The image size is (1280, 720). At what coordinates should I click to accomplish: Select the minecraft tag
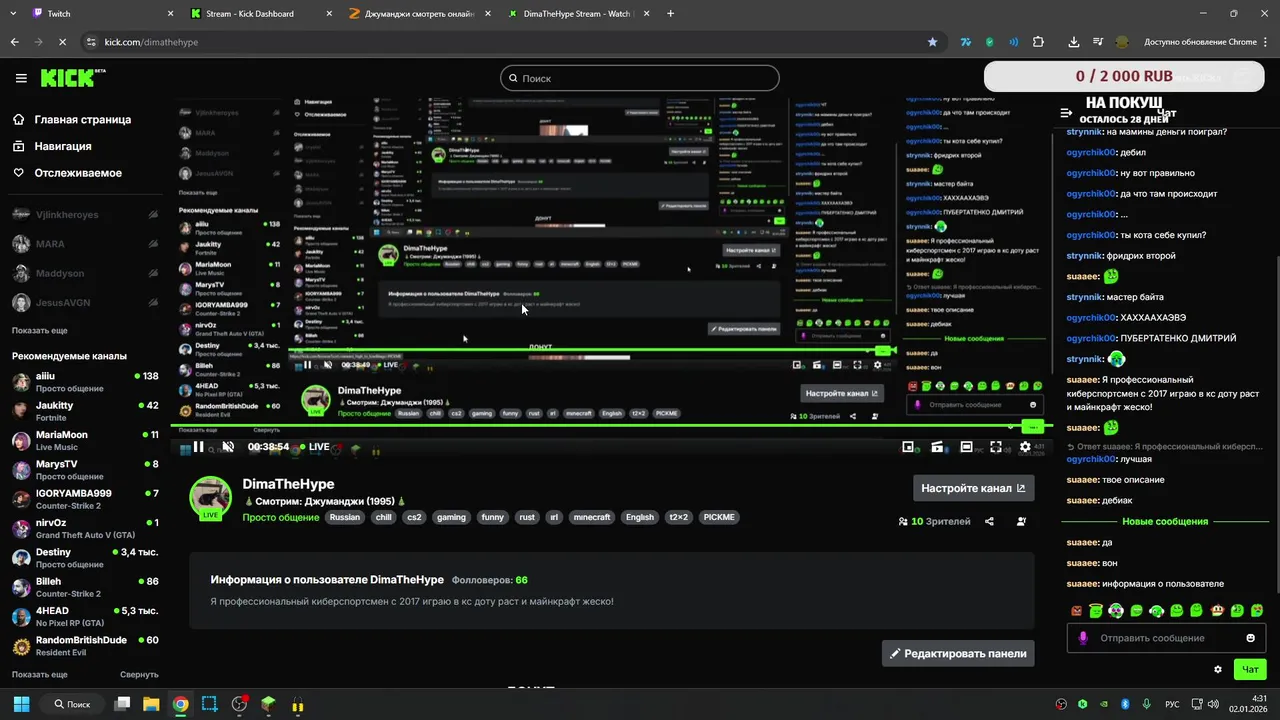point(592,517)
